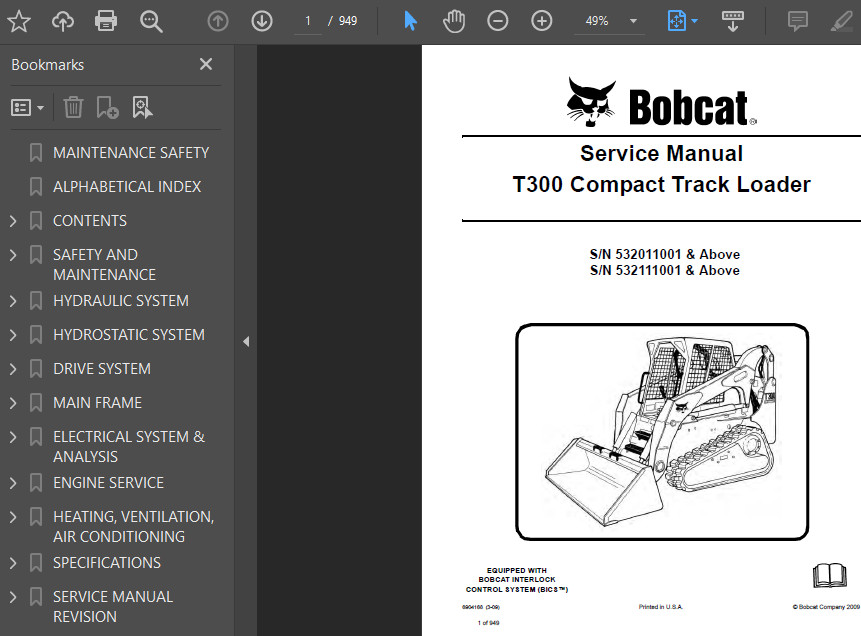Viewport: 861px width, 636px height.
Task: Zoom in with plus button
Action: coord(541,21)
